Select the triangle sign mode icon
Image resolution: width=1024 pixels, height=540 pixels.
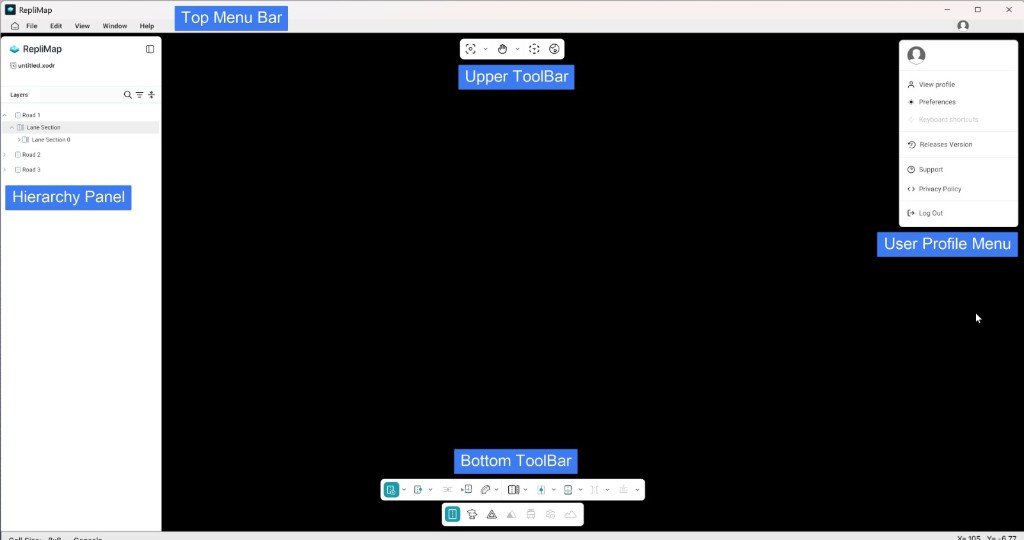[x=492, y=515]
